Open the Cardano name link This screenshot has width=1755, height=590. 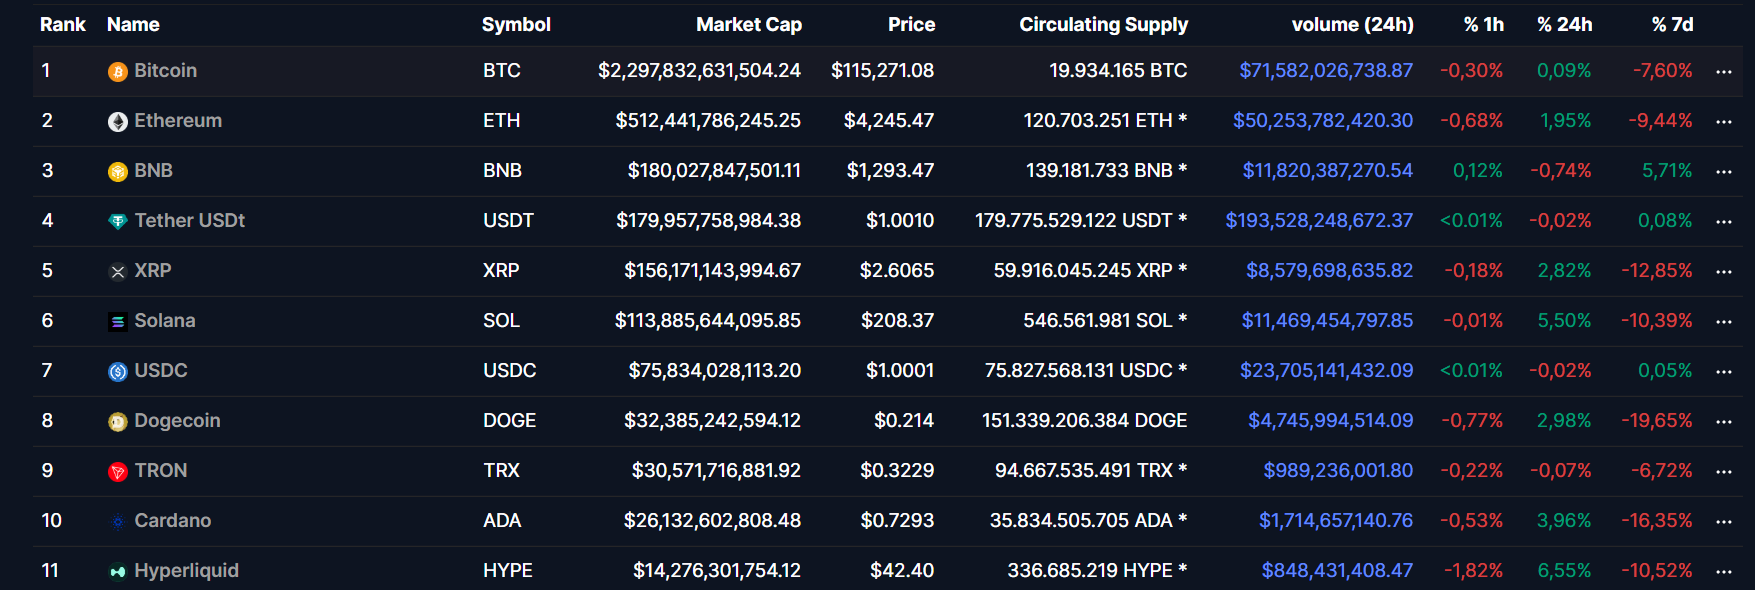click(x=172, y=520)
